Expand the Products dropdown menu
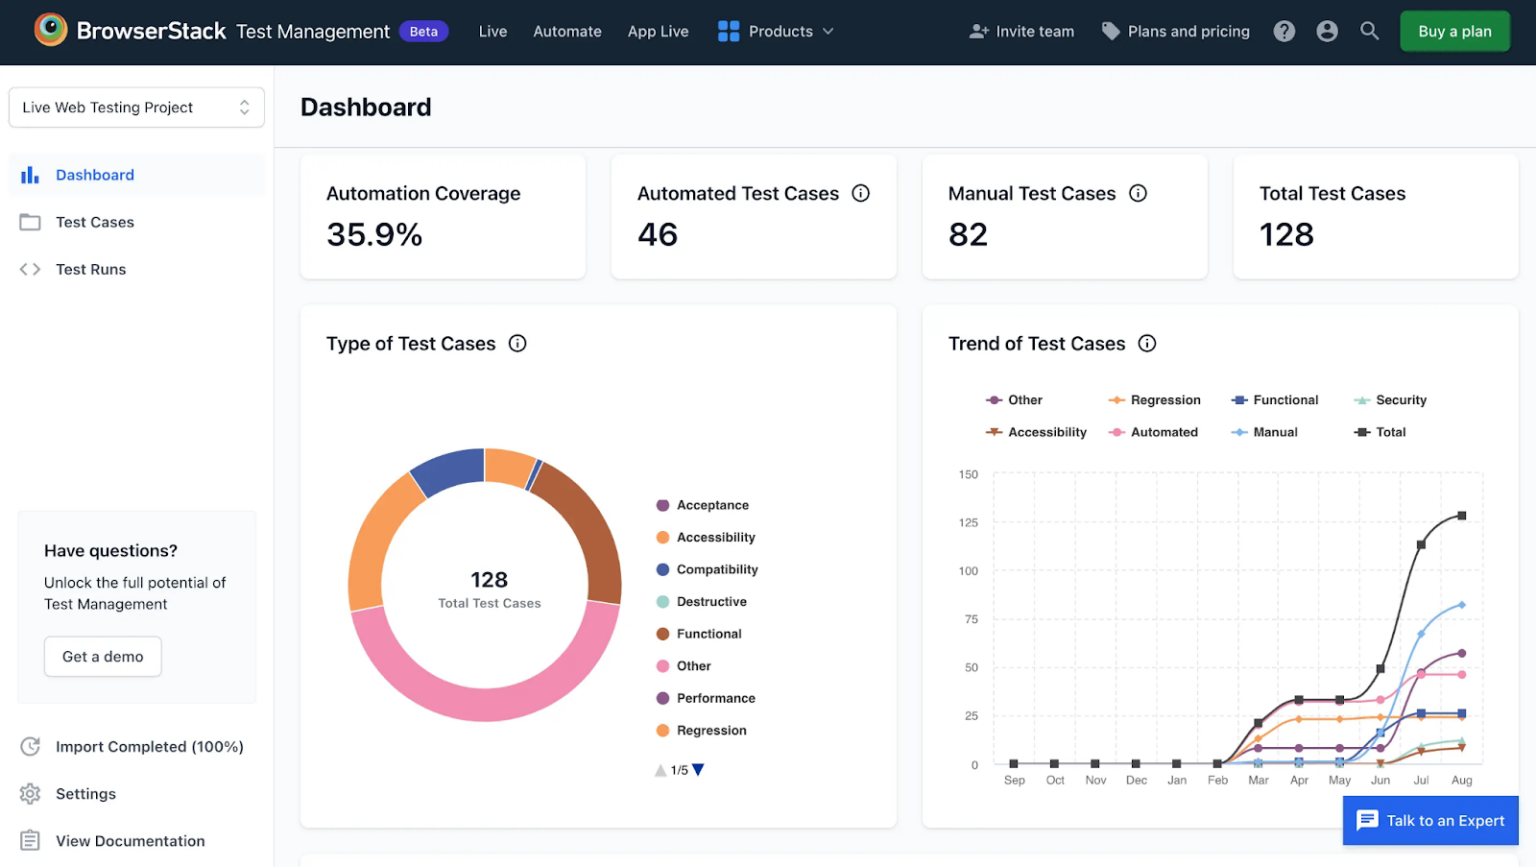The height and width of the screenshot is (867, 1536). coord(776,32)
